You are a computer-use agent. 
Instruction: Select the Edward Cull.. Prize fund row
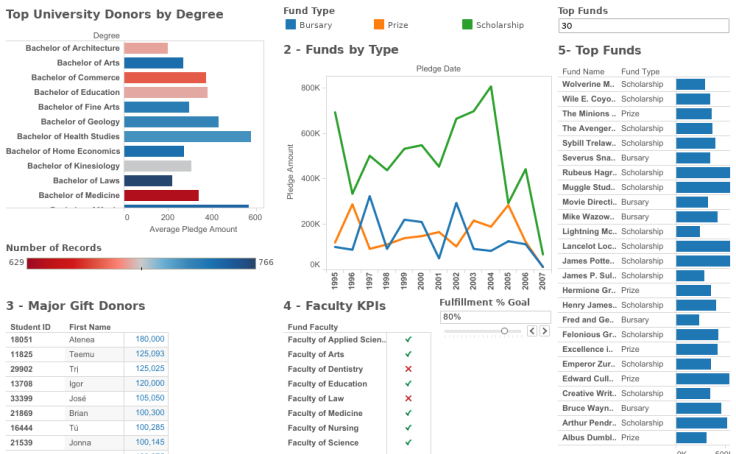644,378
